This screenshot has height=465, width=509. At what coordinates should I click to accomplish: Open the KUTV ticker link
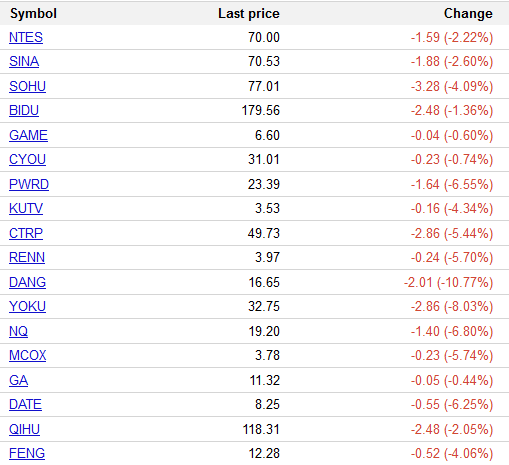(26, 209)
